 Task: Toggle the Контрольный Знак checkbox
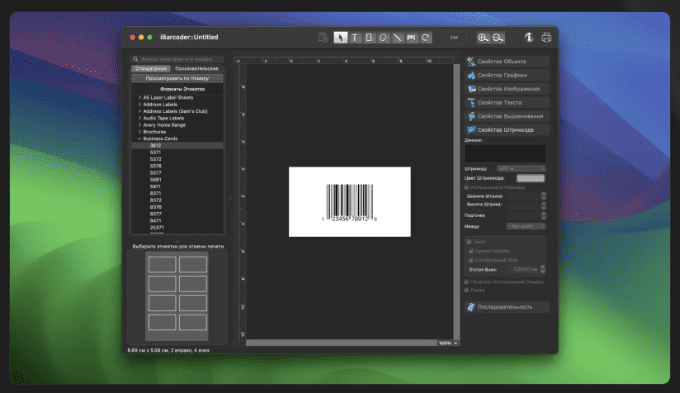pyautogui.click(x=471, y=260)
